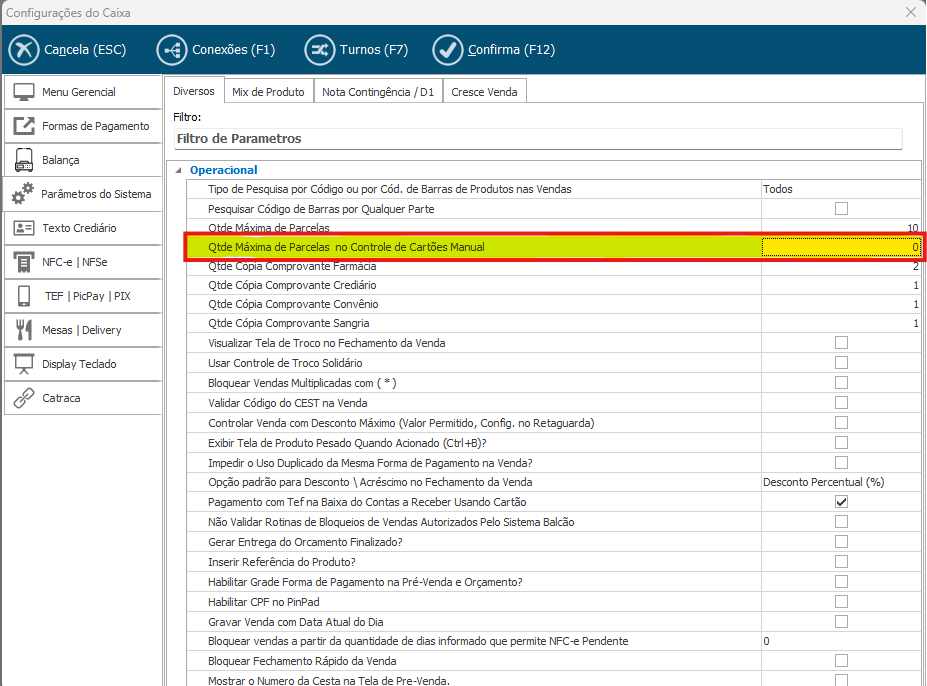Click the Confirma checkmark icon

coord(448,50)
